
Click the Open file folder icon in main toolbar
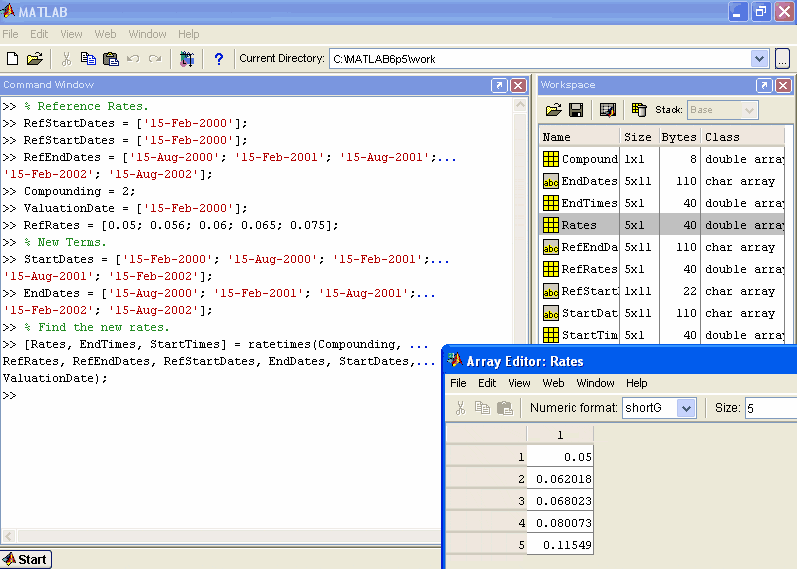point(35,59)
